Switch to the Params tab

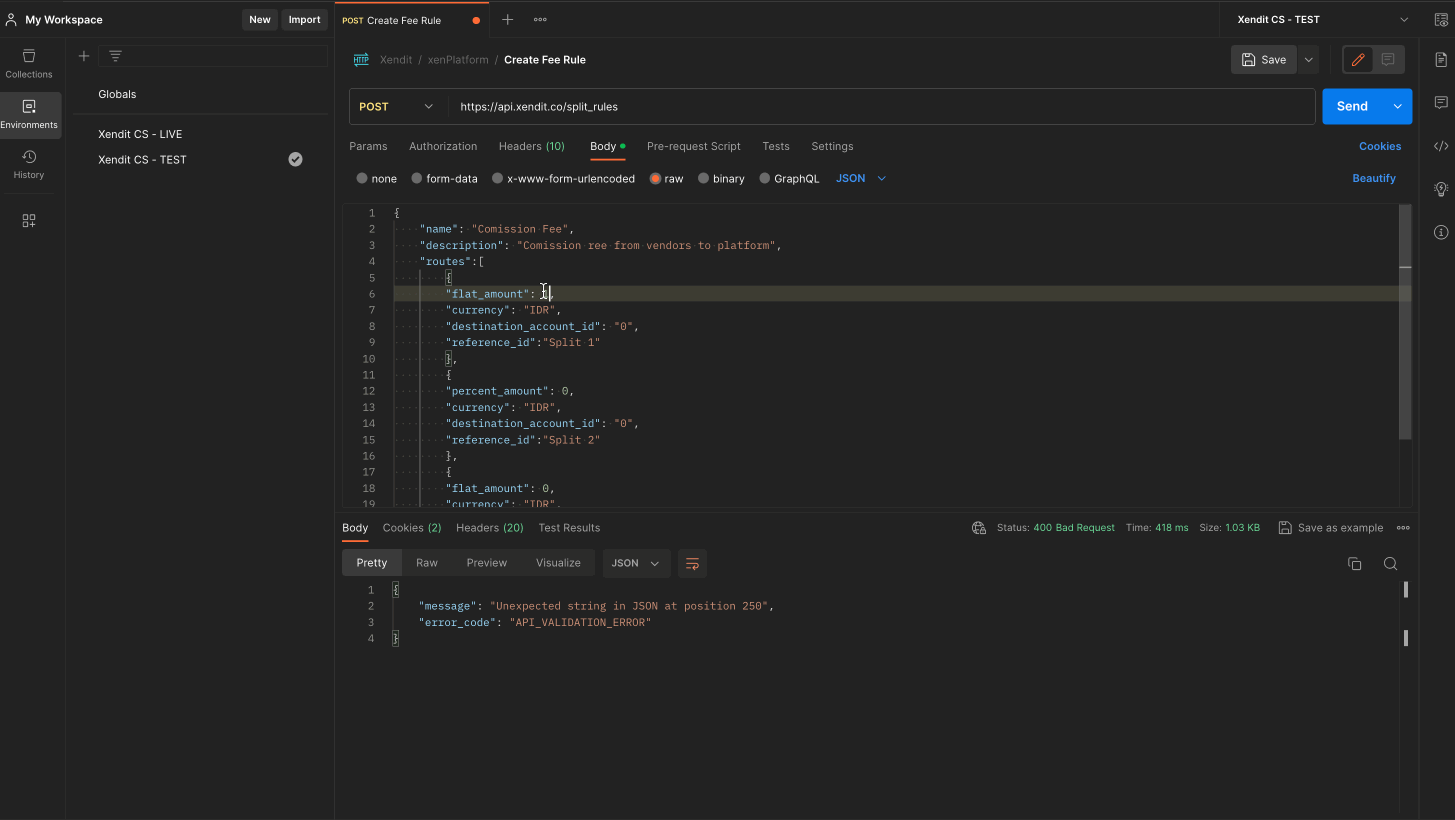pos(368,146)
